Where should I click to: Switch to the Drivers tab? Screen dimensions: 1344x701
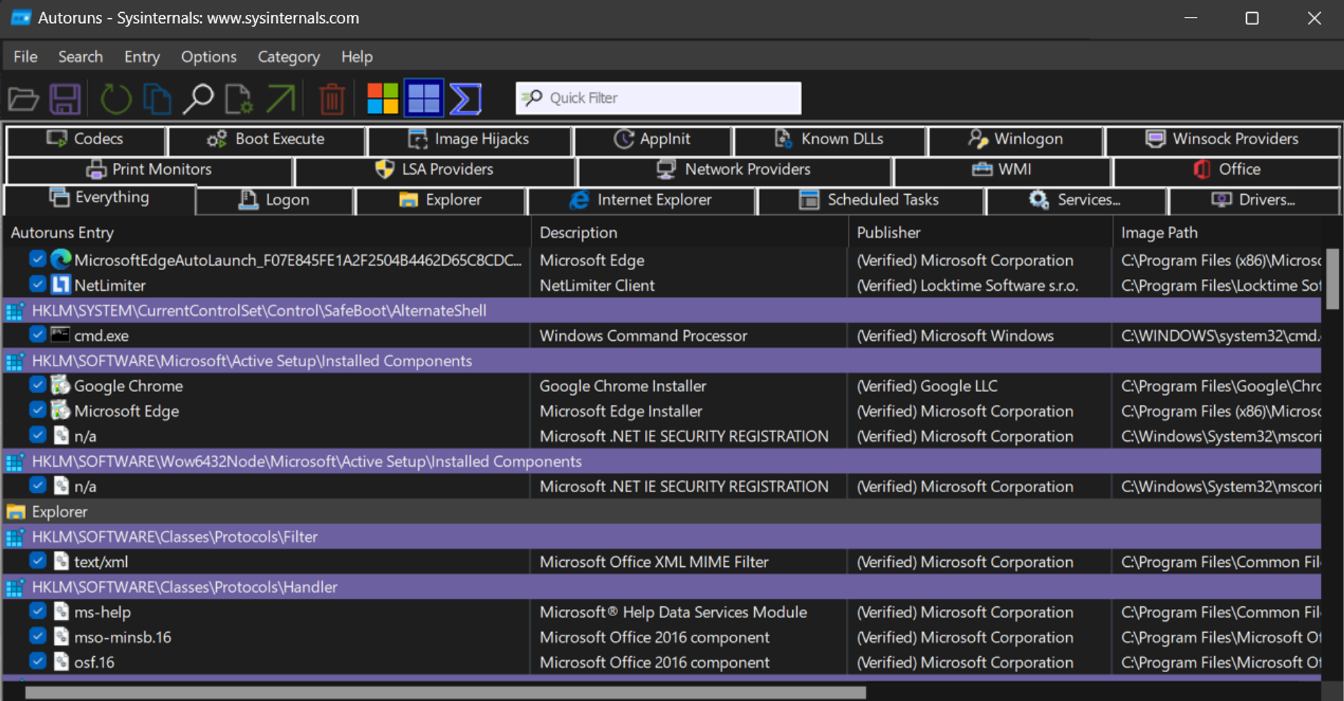(x=1254, y=200)
